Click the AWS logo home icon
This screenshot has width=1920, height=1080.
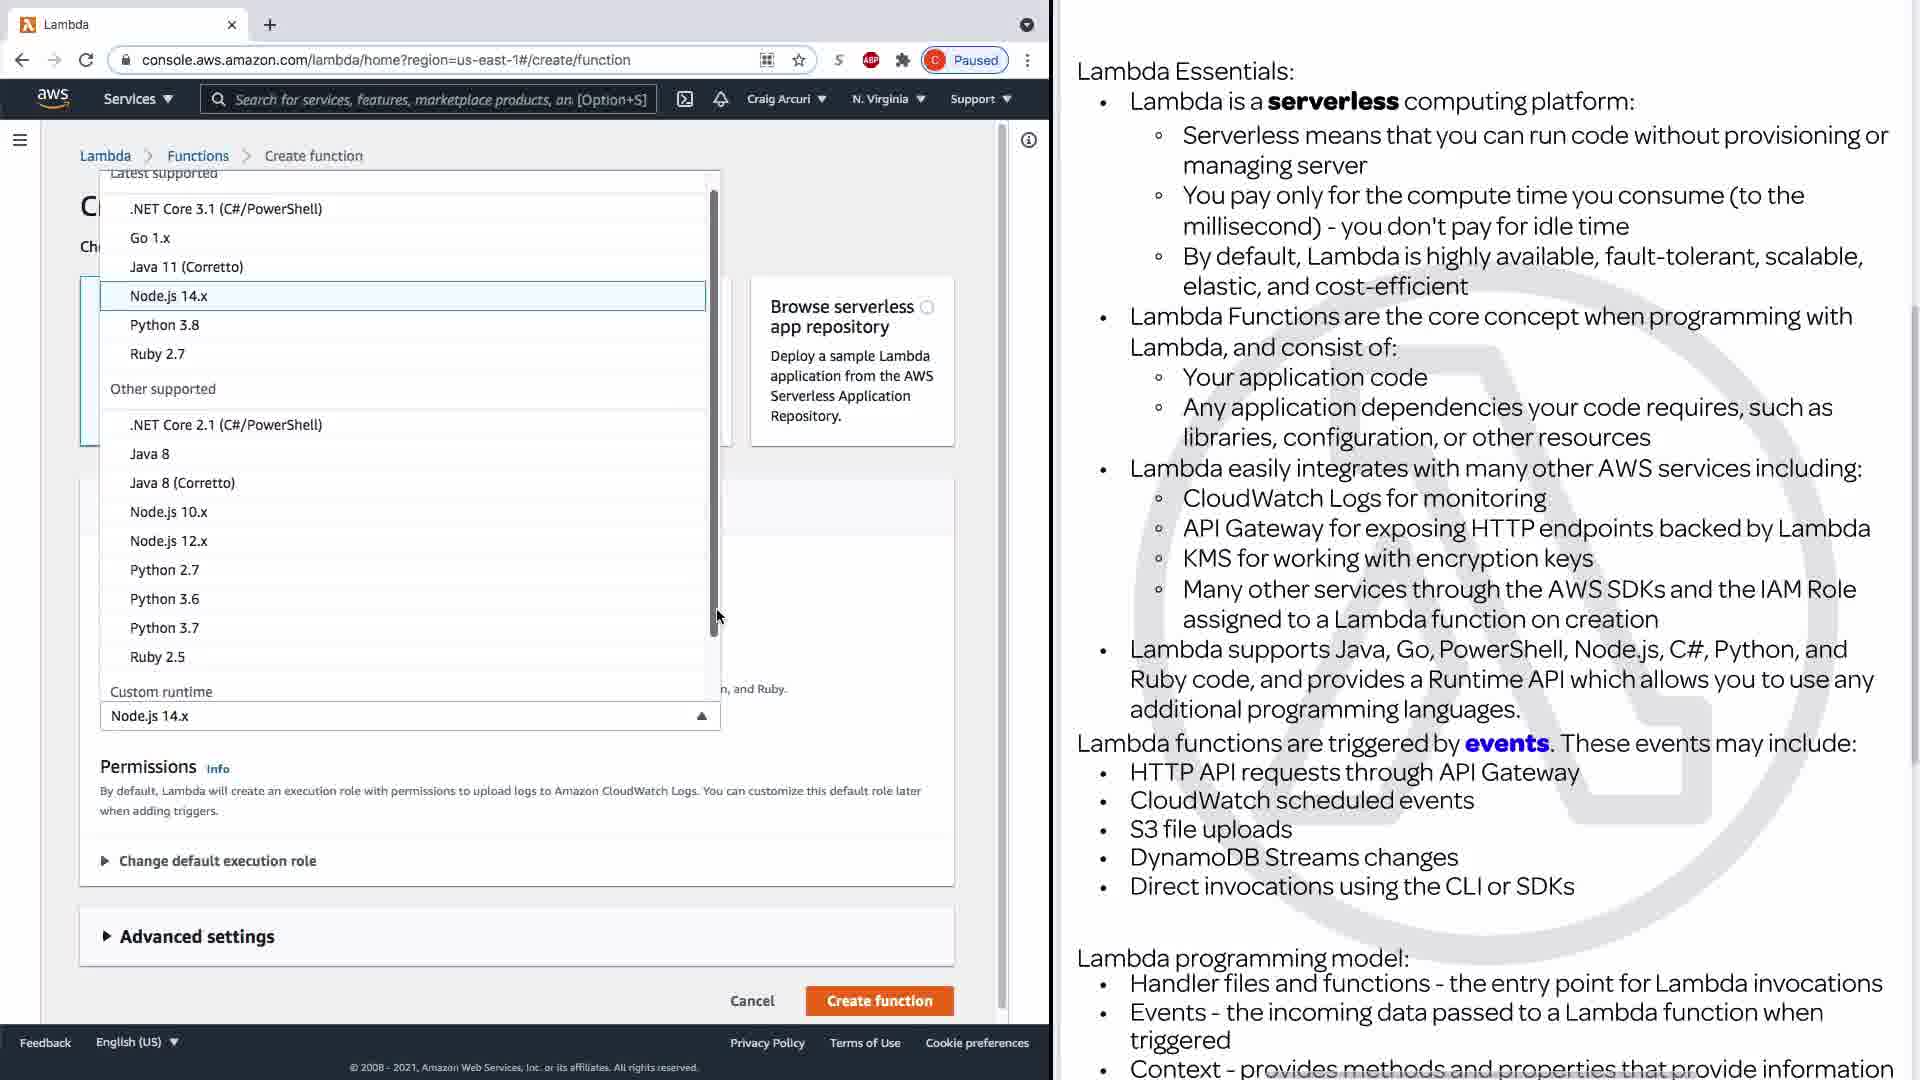[x=52, y=98]
